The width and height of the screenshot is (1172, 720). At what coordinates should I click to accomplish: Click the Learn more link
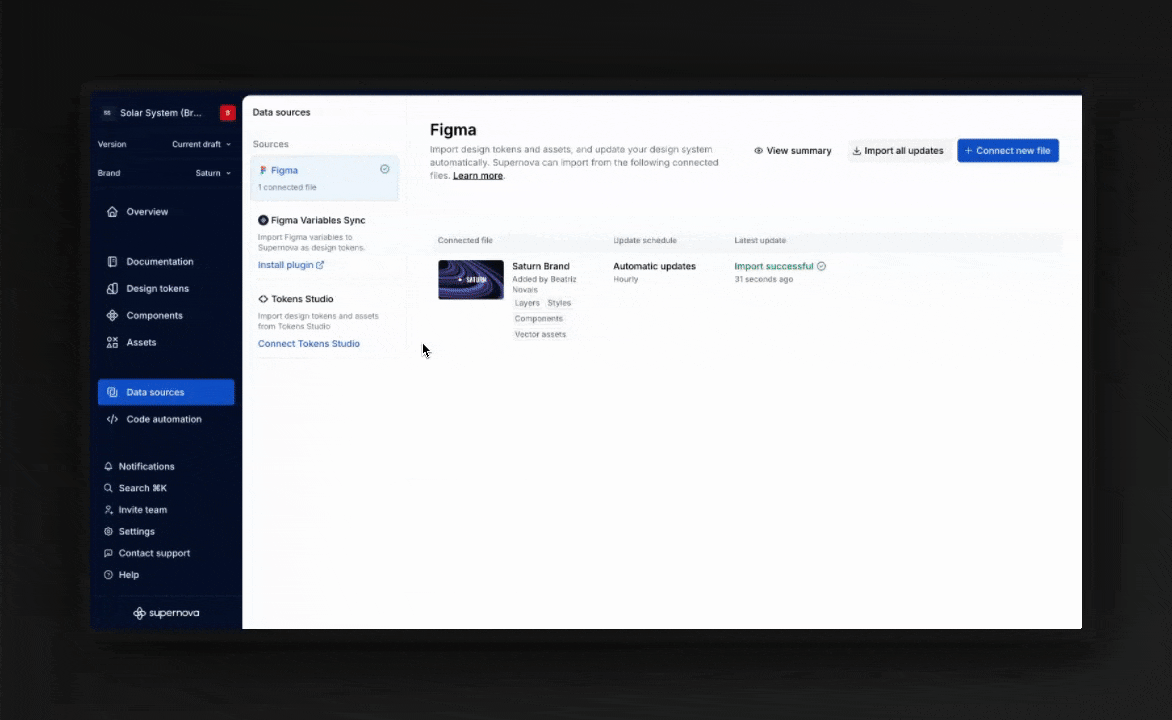click(477, 176)
